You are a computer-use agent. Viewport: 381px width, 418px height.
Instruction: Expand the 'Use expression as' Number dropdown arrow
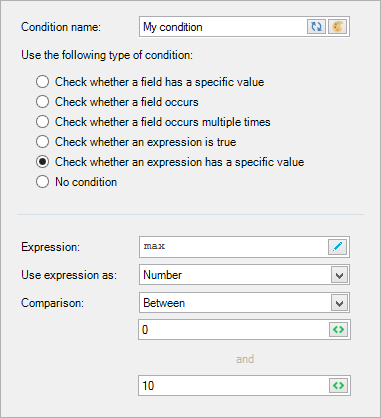[339, 275]
